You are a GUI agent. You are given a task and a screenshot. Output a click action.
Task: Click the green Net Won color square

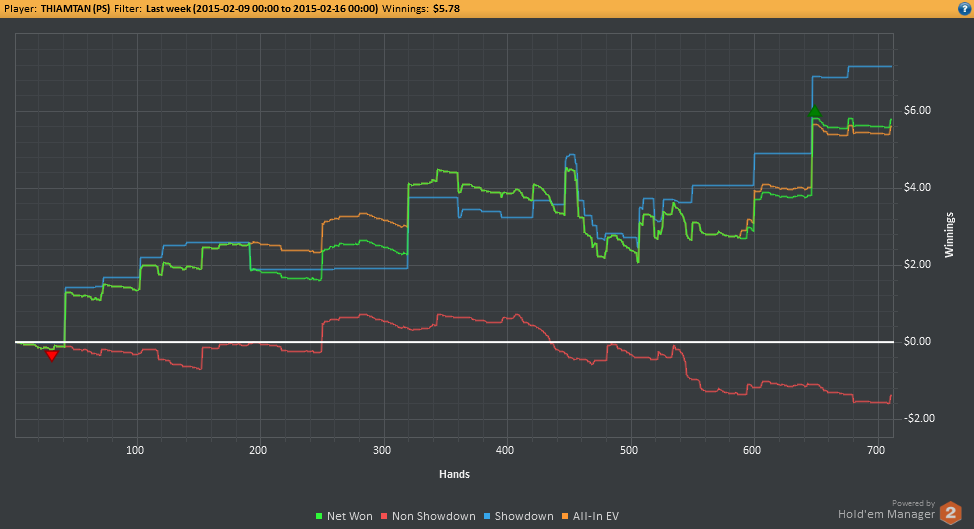319,516
